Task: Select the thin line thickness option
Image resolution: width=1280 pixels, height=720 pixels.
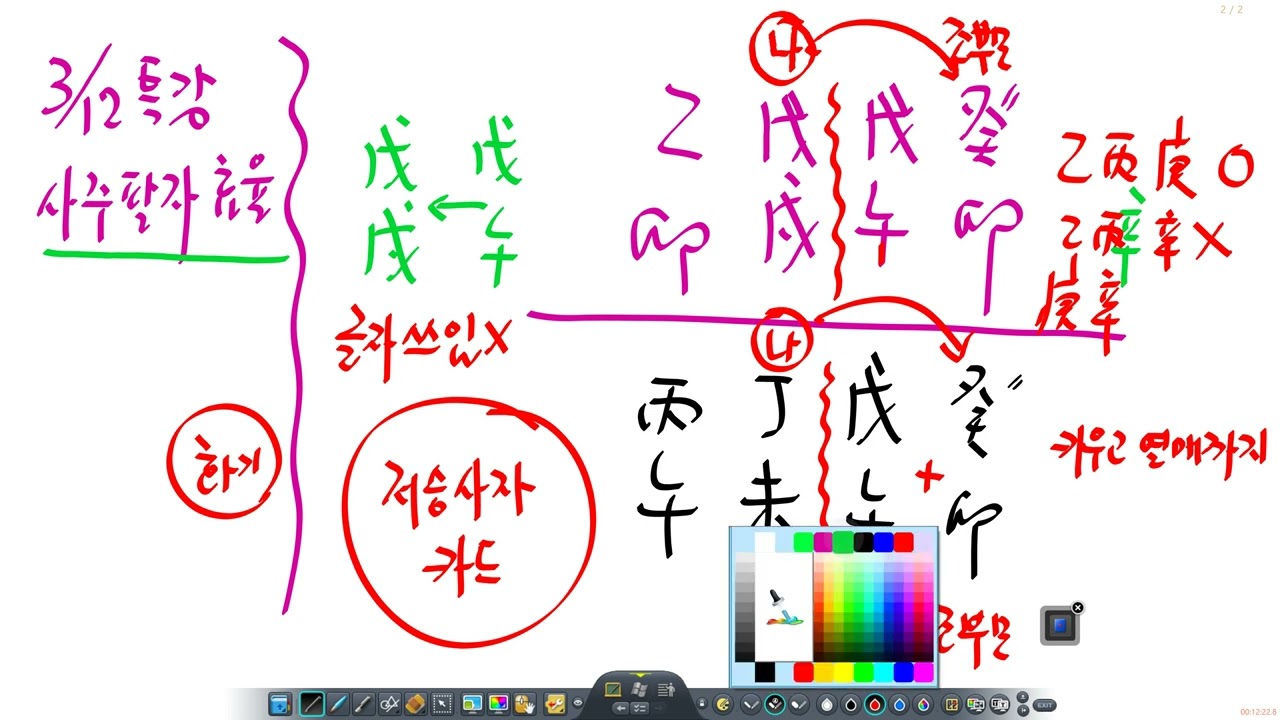Action: 751,704
